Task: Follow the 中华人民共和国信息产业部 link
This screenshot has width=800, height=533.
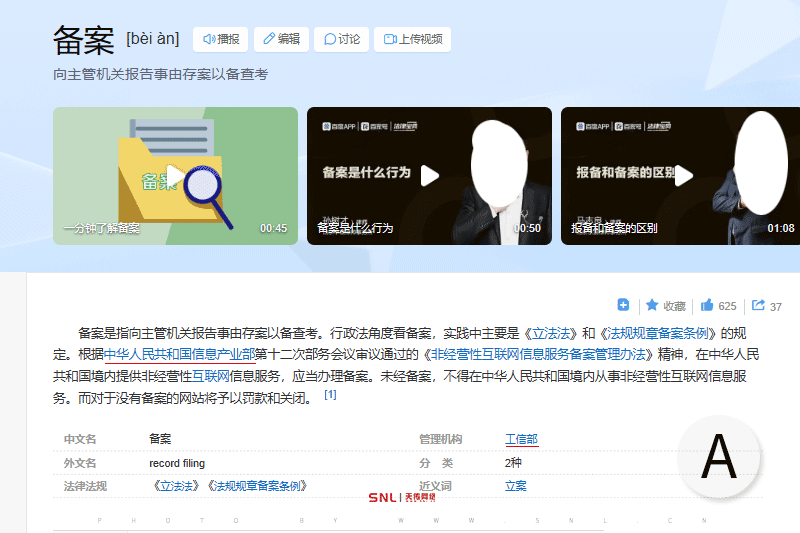Action: pos(179,355)
